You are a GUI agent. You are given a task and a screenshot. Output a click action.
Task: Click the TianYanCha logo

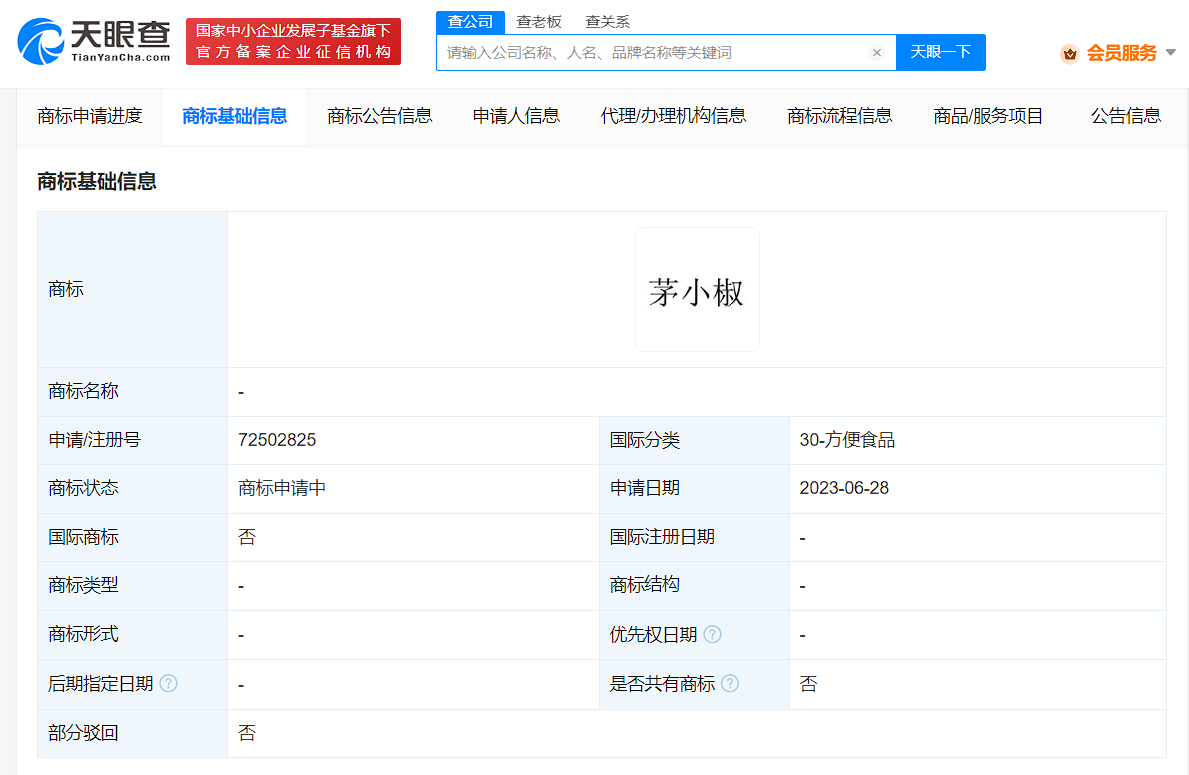click(94, 42)
